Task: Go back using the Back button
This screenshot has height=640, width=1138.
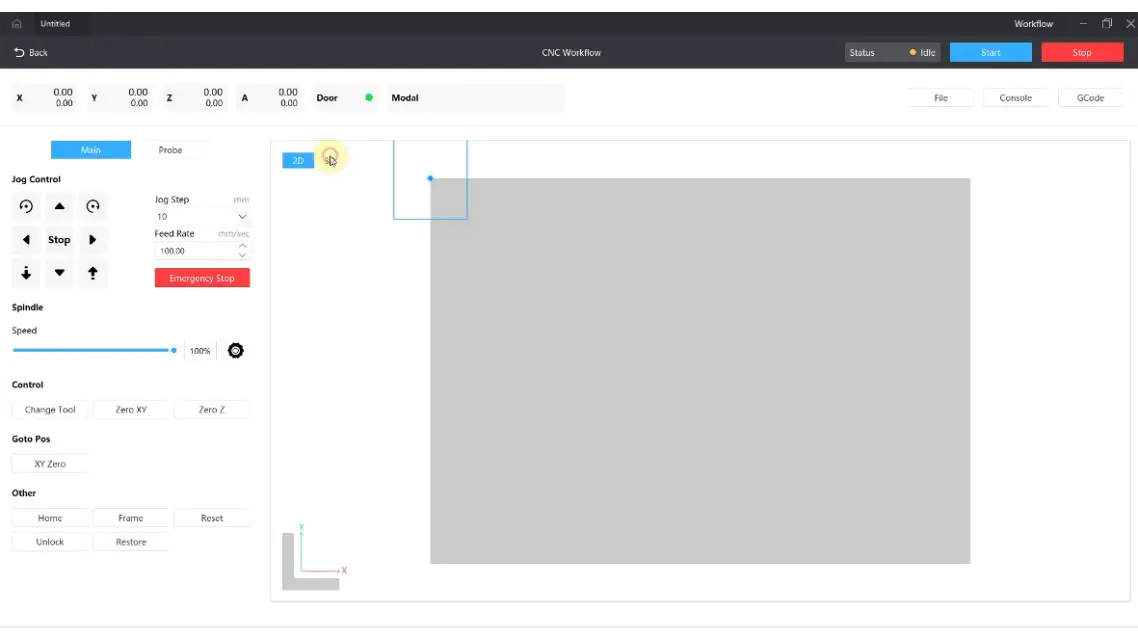Action: tap(31, 53)
